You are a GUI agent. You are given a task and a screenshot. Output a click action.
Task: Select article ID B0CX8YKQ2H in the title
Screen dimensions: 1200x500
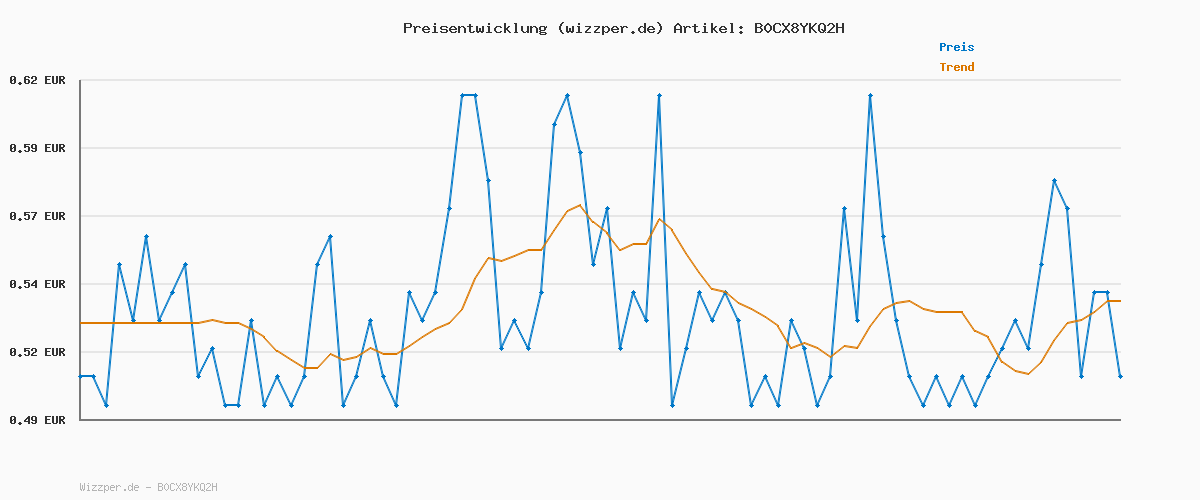[799, 28]
